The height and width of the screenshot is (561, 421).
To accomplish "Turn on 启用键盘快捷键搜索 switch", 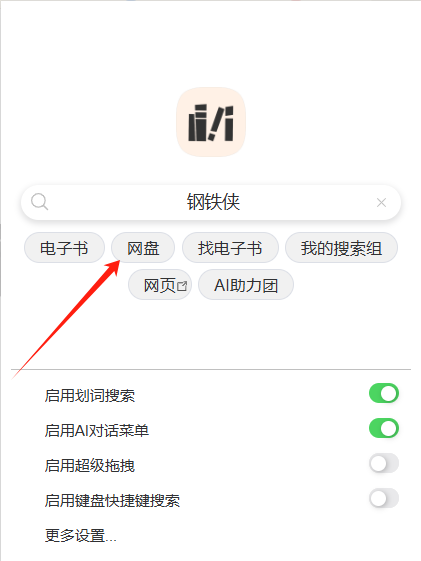I will [x=384, y=498].
